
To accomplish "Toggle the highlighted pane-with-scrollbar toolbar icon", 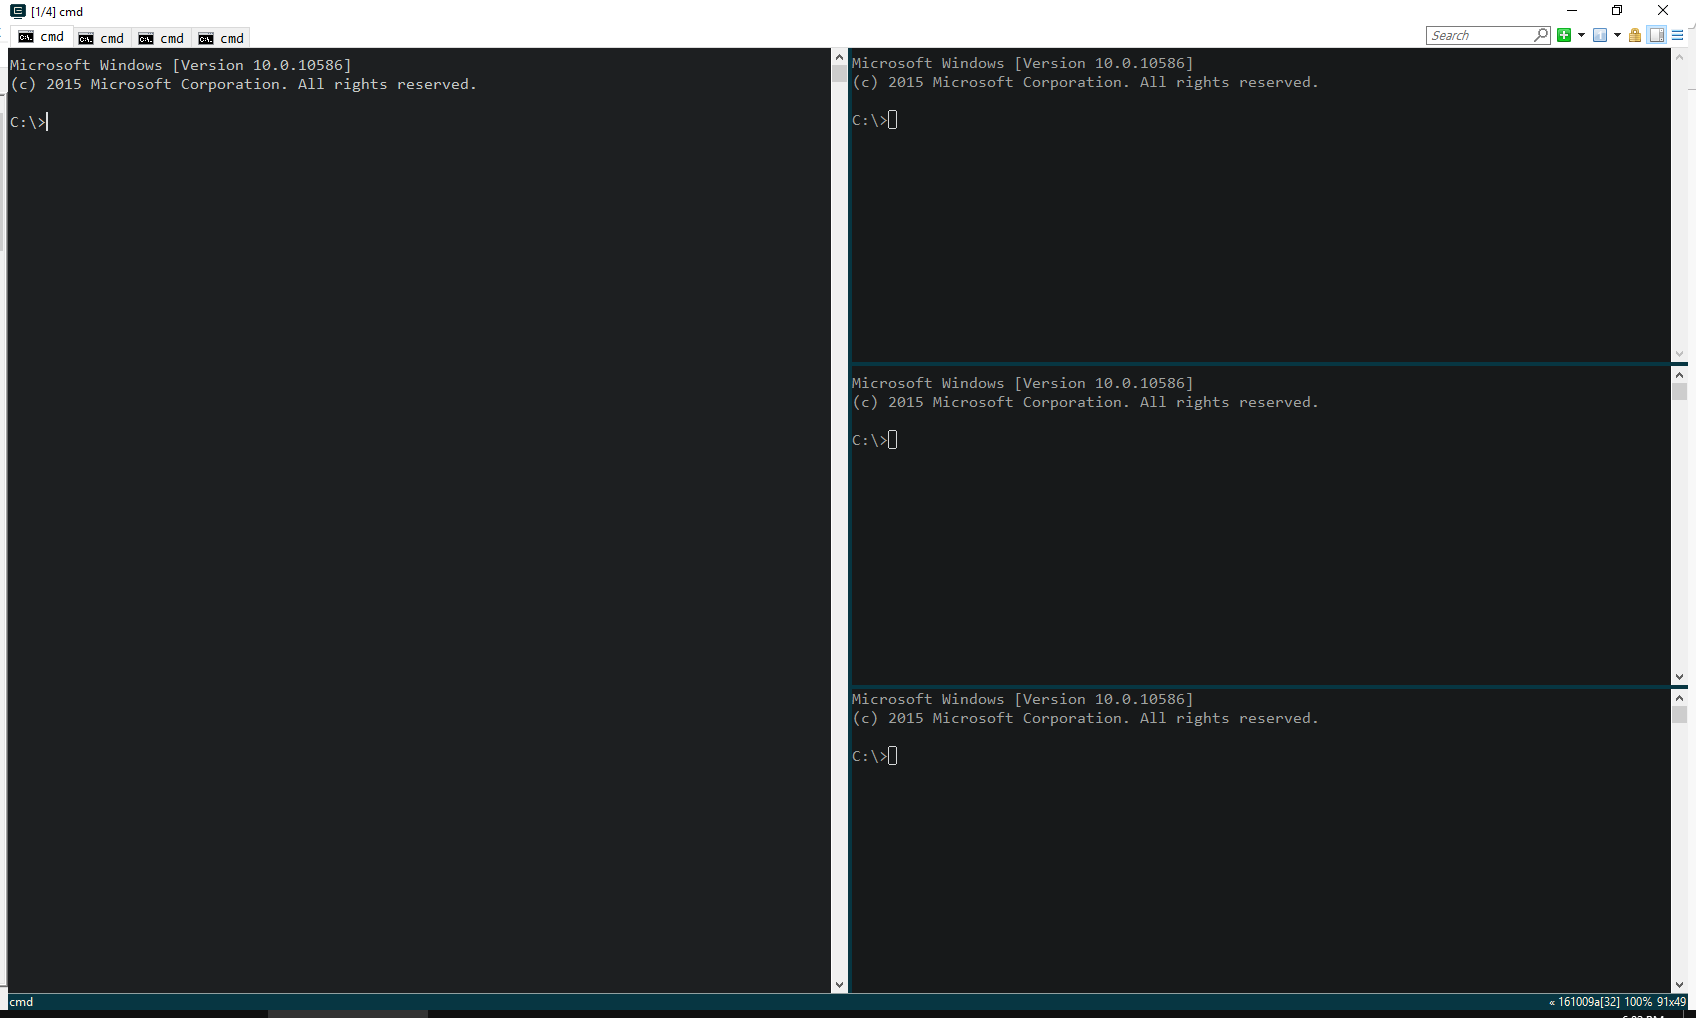I will coord(1657,35).
